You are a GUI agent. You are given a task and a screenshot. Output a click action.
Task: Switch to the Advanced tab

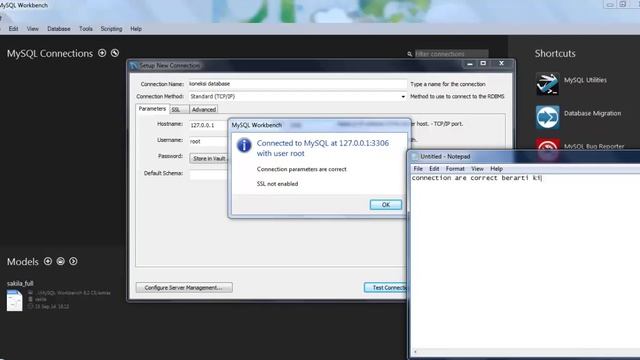[x=204, y=109]
